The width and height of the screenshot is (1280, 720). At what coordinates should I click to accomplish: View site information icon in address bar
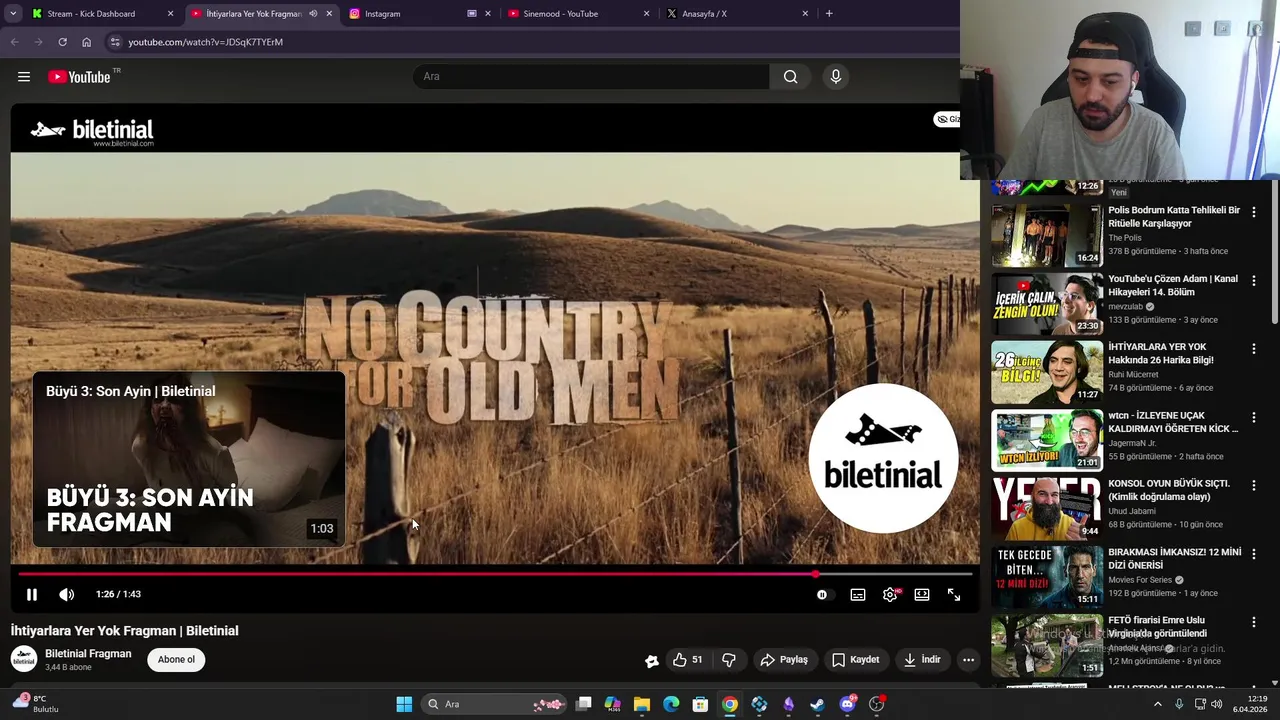115,42
